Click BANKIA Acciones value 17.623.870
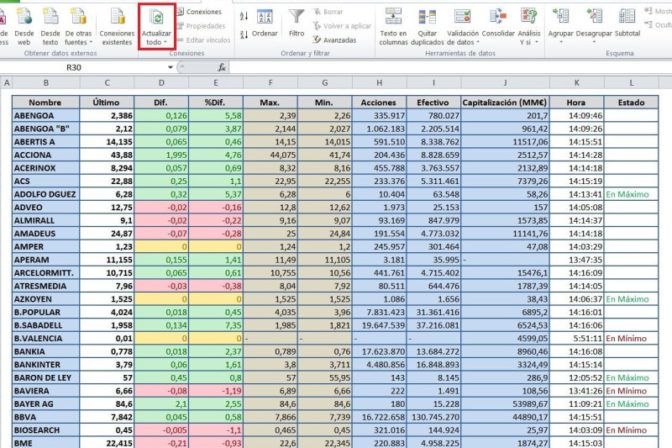672x448 pixels. pyautogui.click(x=379, y=352)
